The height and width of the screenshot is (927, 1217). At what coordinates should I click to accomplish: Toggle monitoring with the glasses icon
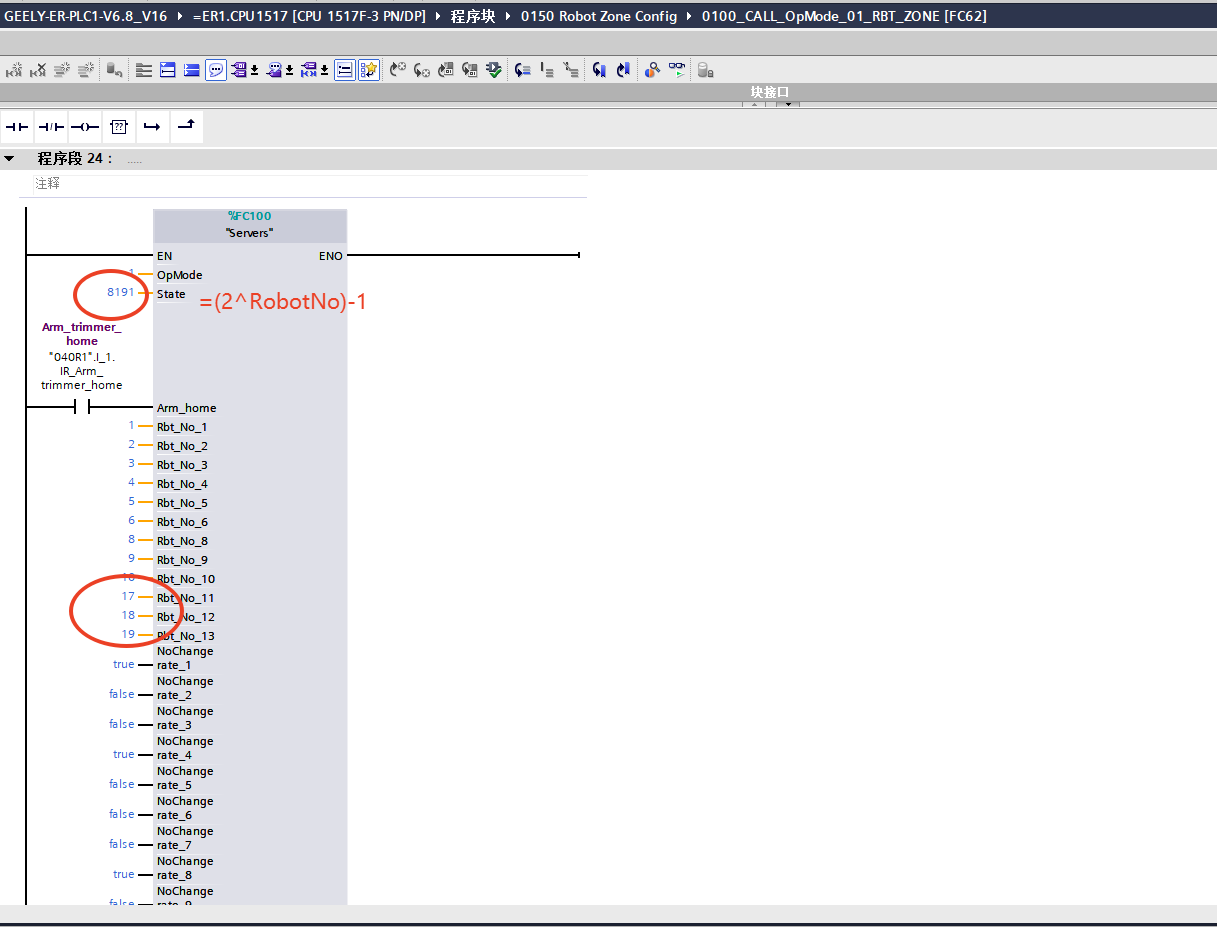pos(678,70)
